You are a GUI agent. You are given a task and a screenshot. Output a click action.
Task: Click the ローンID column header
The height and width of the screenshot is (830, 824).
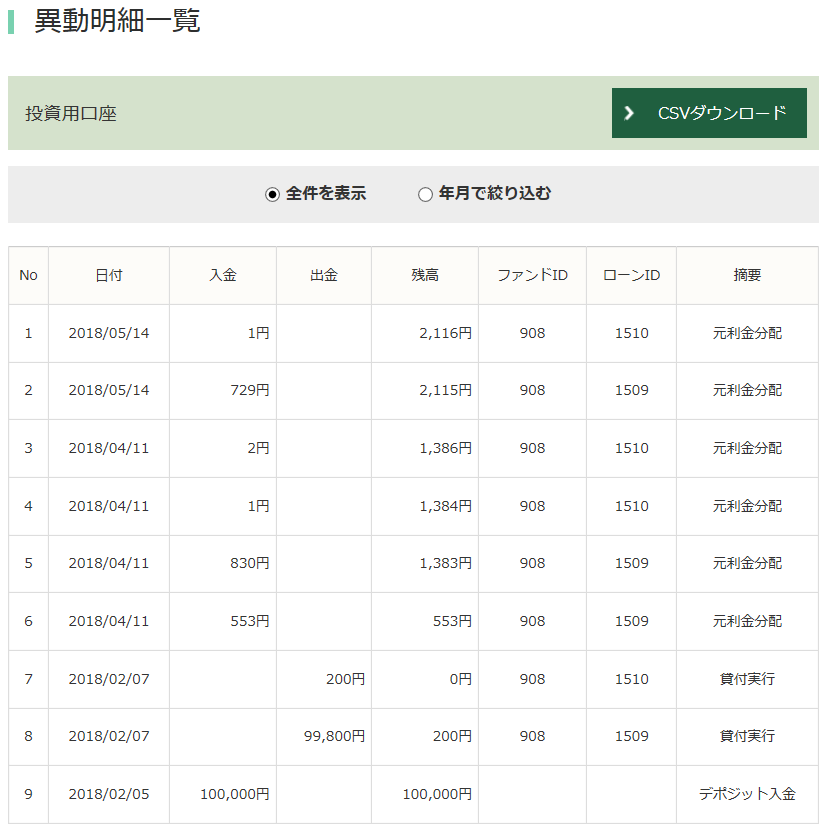(x=631, y=275)
